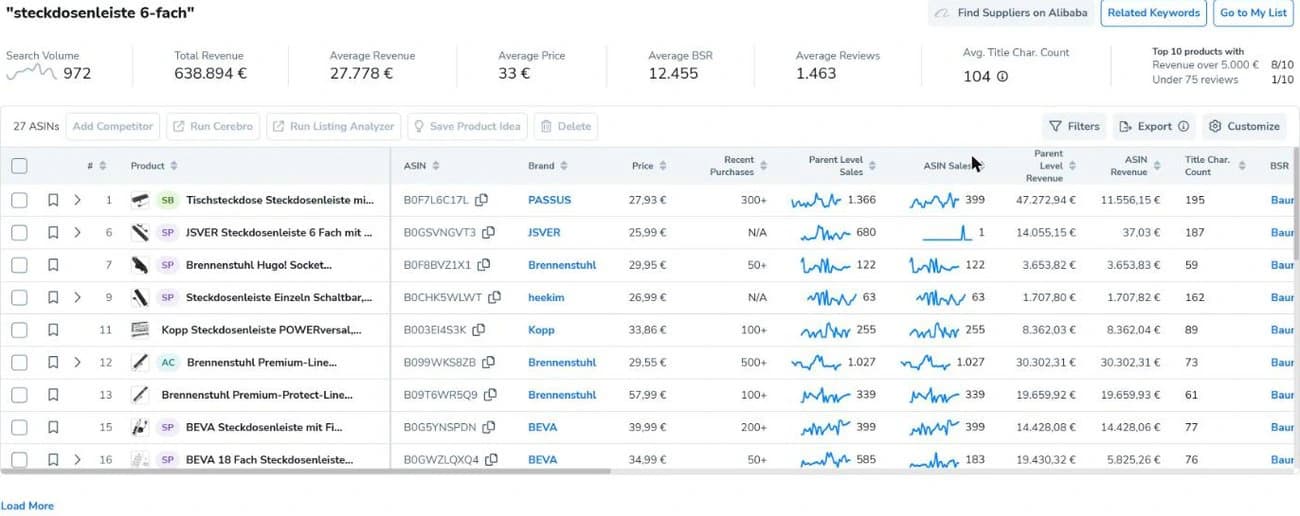Copy ASIN B0GWZLQXQ4 to clipboard
This screenshot has height=516, width=1300.
pos(490,460)
